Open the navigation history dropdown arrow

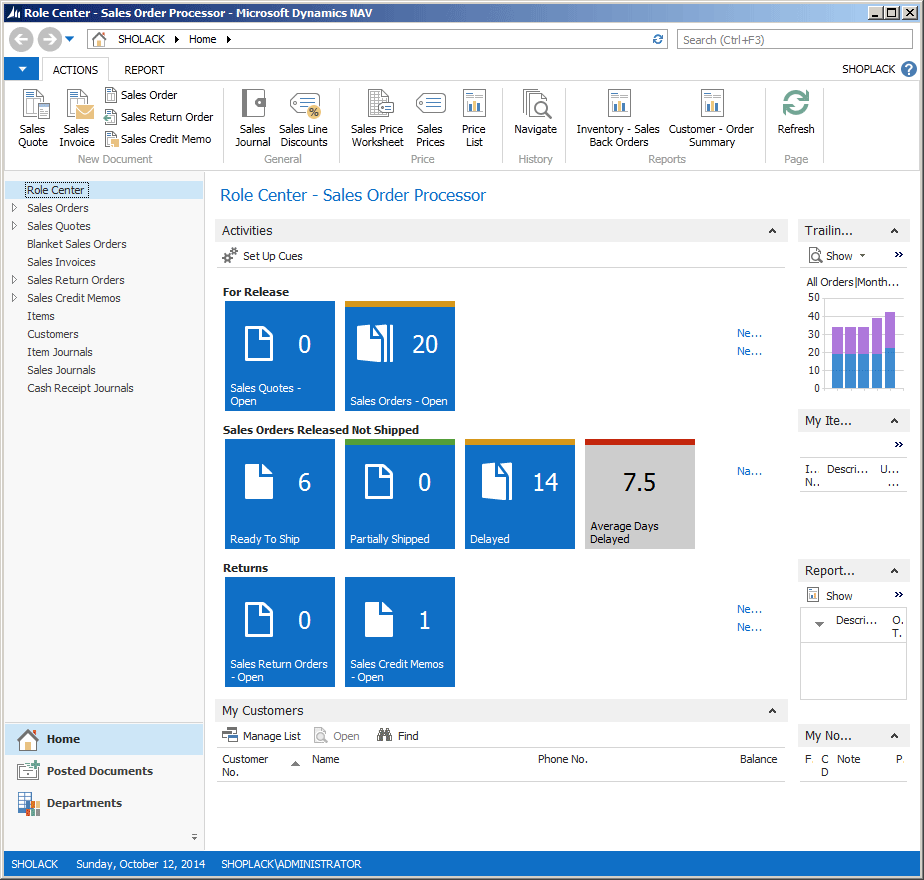click(70, 39)
